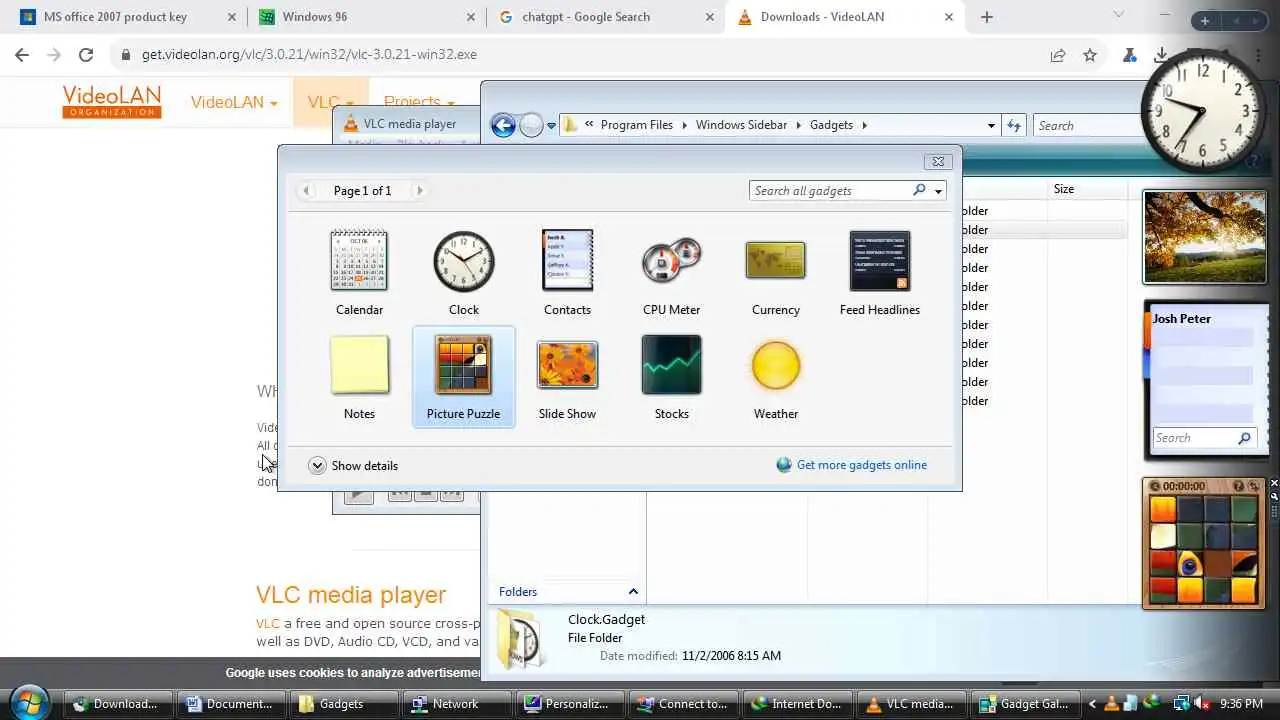Expand the Gadgets breadcrumb arrow
This screenshot has height=720, width=1280.
pos(865,125)
